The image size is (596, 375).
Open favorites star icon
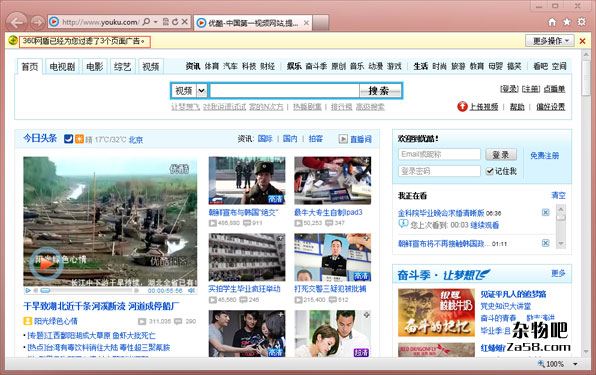pos(567,22)
